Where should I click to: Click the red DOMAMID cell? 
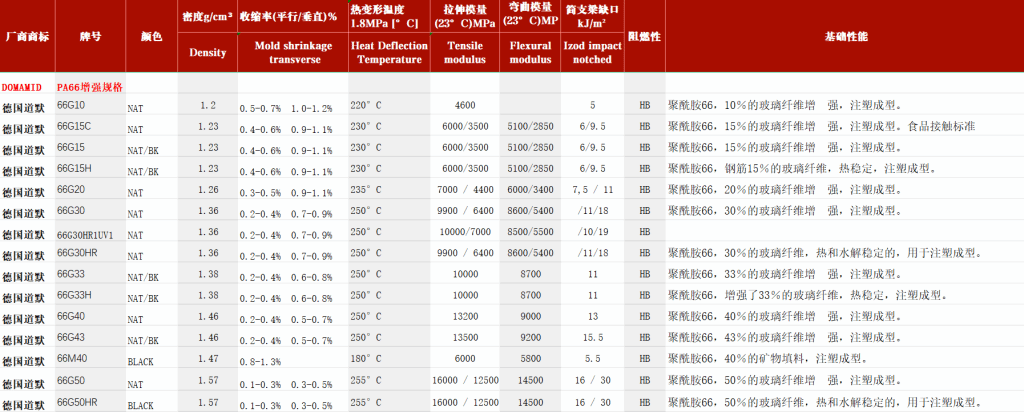[22, 87]
